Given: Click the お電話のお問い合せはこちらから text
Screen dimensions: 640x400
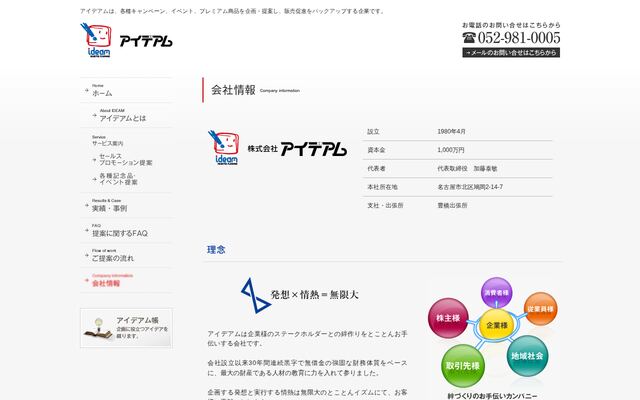Looking at the screenshot, I should click(511, 25).
